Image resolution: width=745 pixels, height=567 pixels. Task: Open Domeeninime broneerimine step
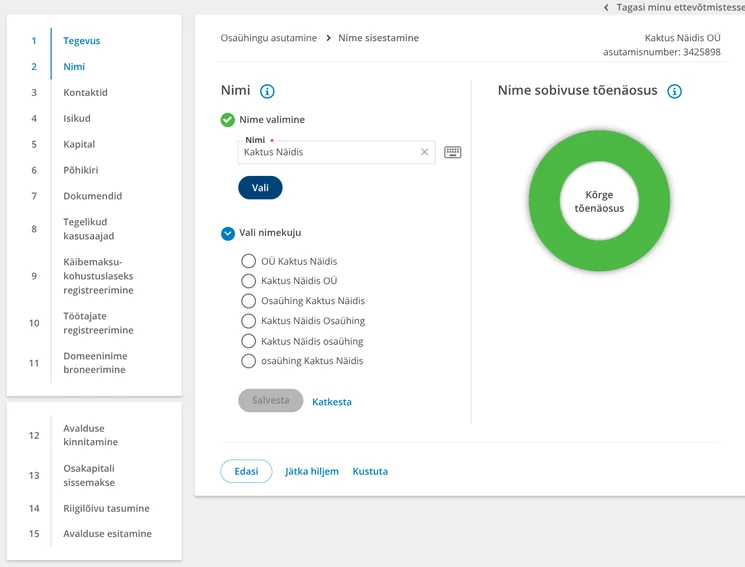point(96,363)
